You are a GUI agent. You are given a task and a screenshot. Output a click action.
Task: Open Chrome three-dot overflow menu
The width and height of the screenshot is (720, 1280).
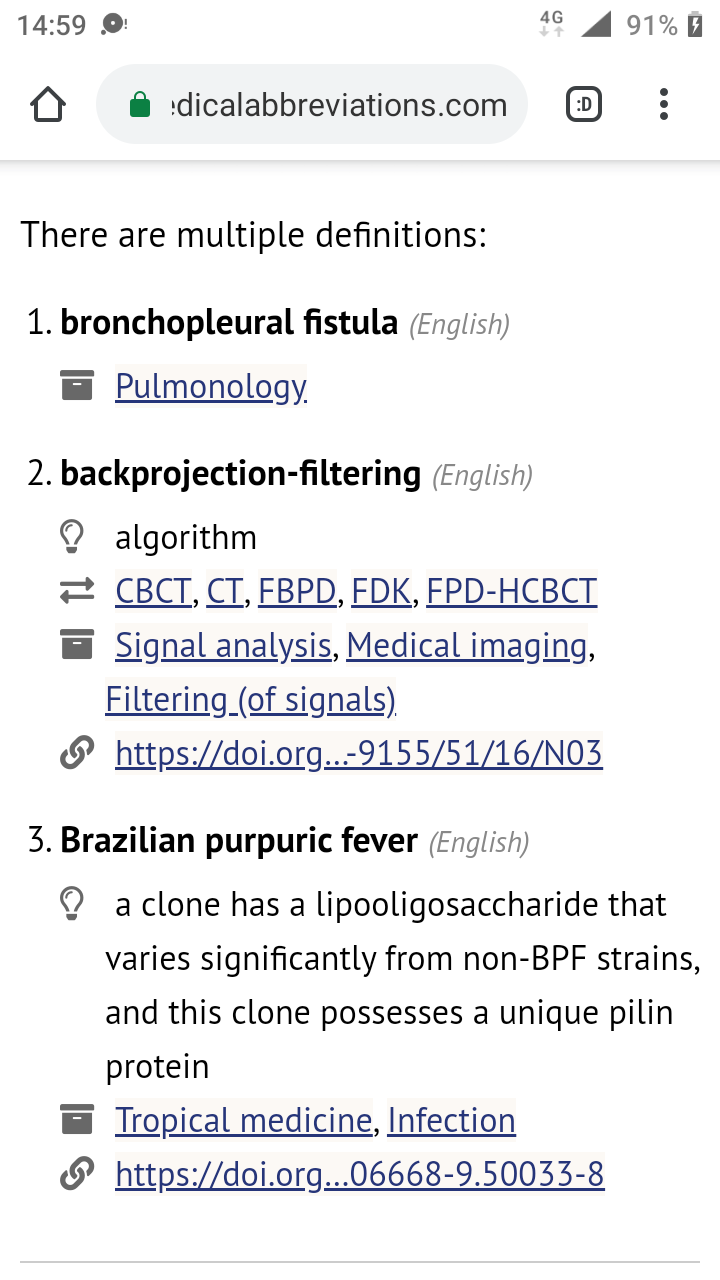coord(664,104)
